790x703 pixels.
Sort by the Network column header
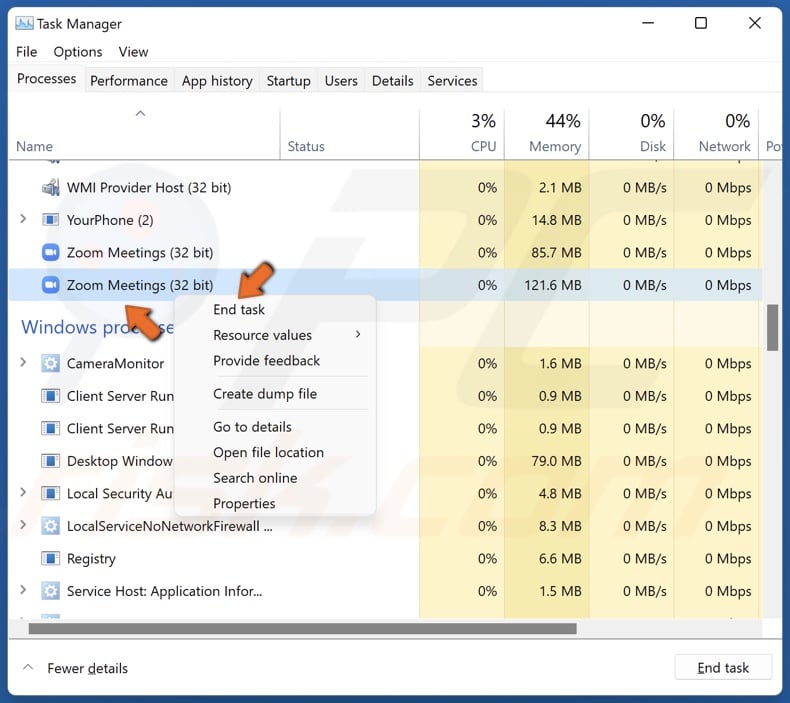(x=716, y=134)
